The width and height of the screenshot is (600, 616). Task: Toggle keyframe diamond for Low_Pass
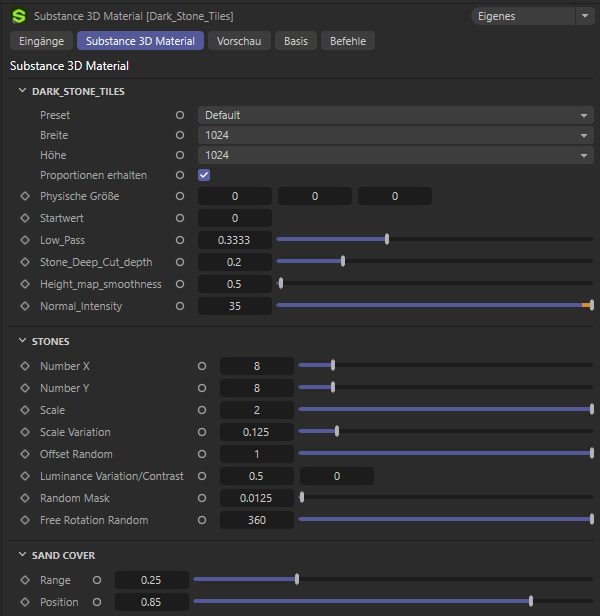pos(25,240)
